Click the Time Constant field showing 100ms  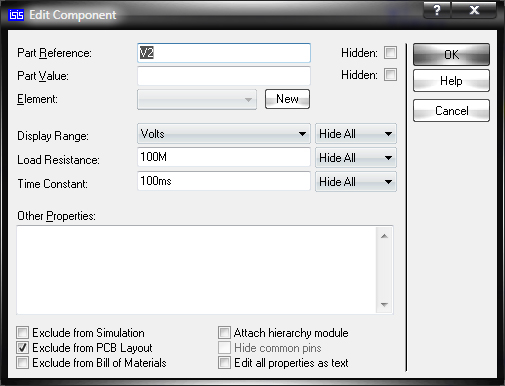[224, 181]
